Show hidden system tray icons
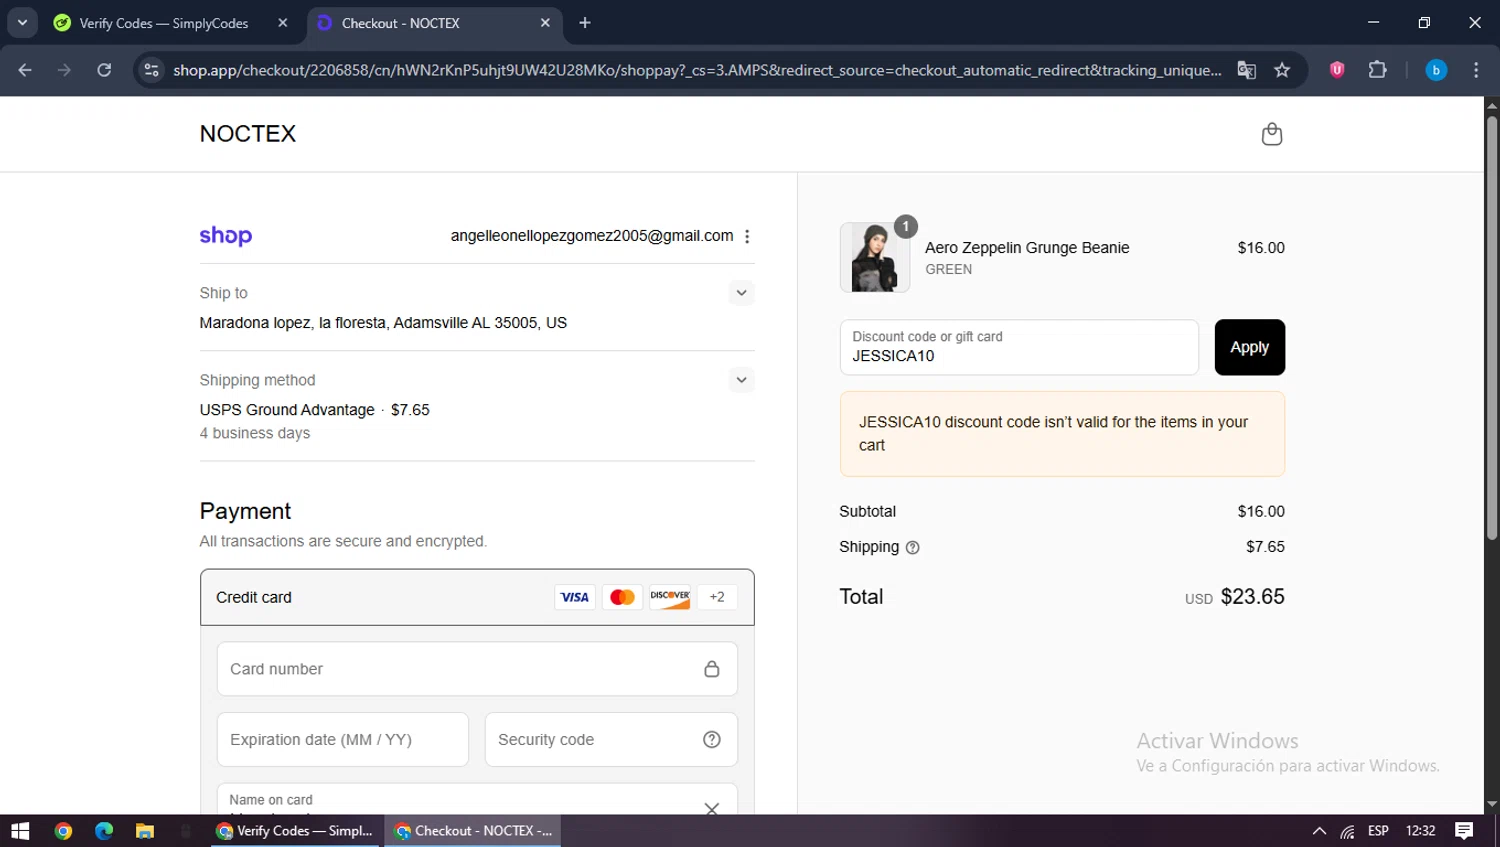 point(1319,831)
